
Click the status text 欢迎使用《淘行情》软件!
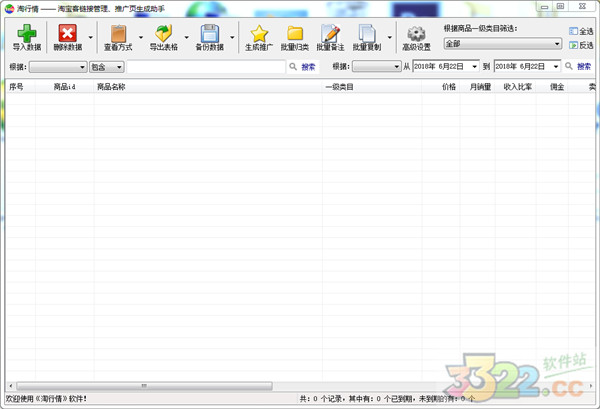pos(46,399)
